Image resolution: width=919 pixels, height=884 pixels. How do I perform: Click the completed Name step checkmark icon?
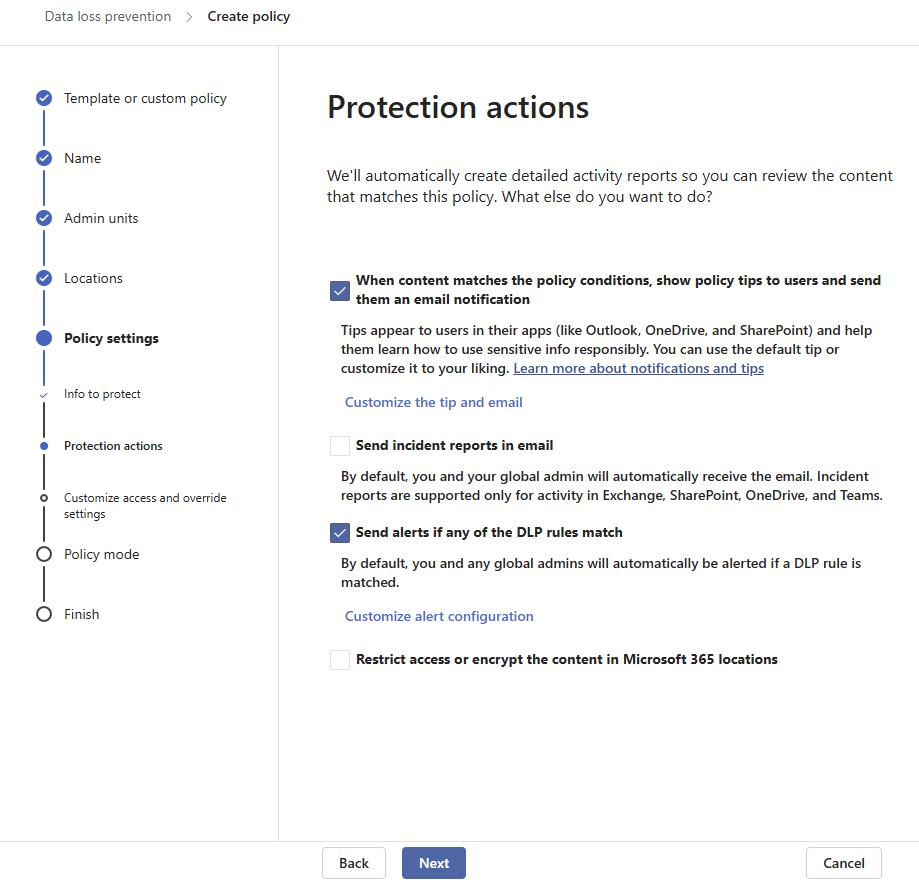(44, 158)
